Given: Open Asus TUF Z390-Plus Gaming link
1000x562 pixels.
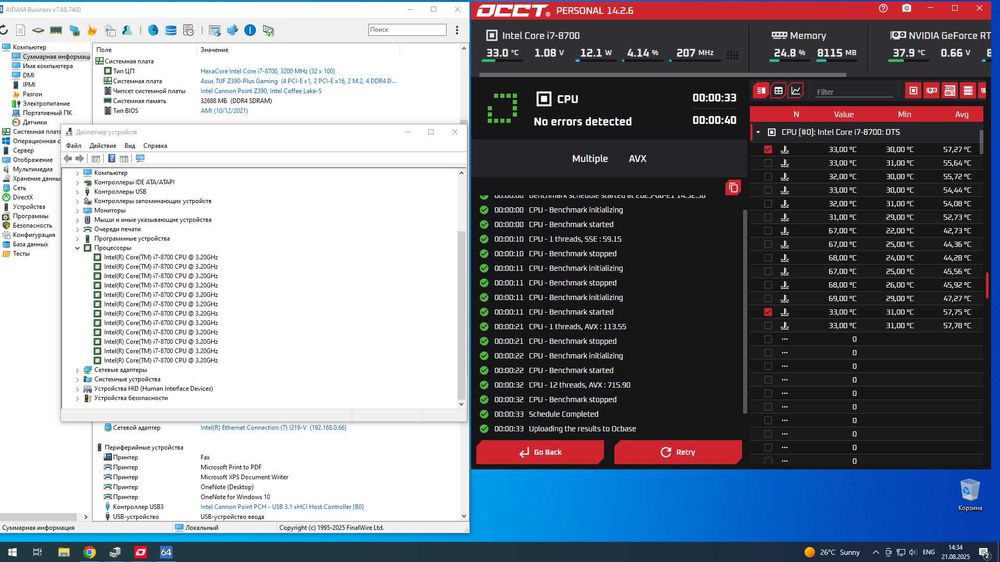Looking at the screenshot, I should coord(298,81).
